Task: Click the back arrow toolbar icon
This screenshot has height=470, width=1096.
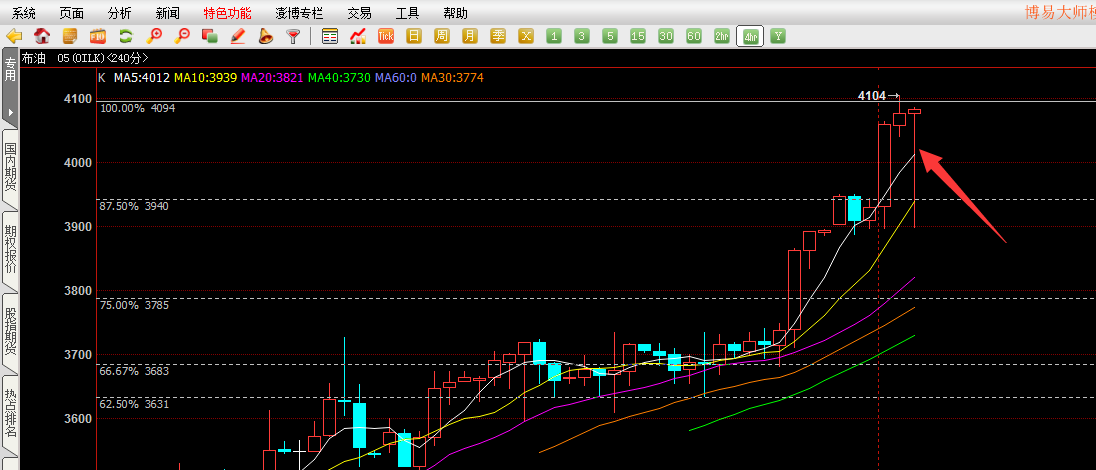Action: tap(14, 36)
